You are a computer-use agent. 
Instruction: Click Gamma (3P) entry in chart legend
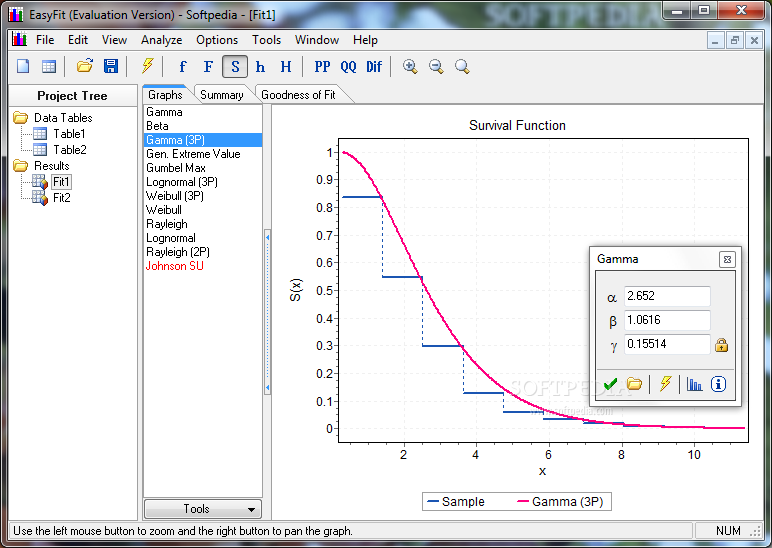tap(560, 502)
